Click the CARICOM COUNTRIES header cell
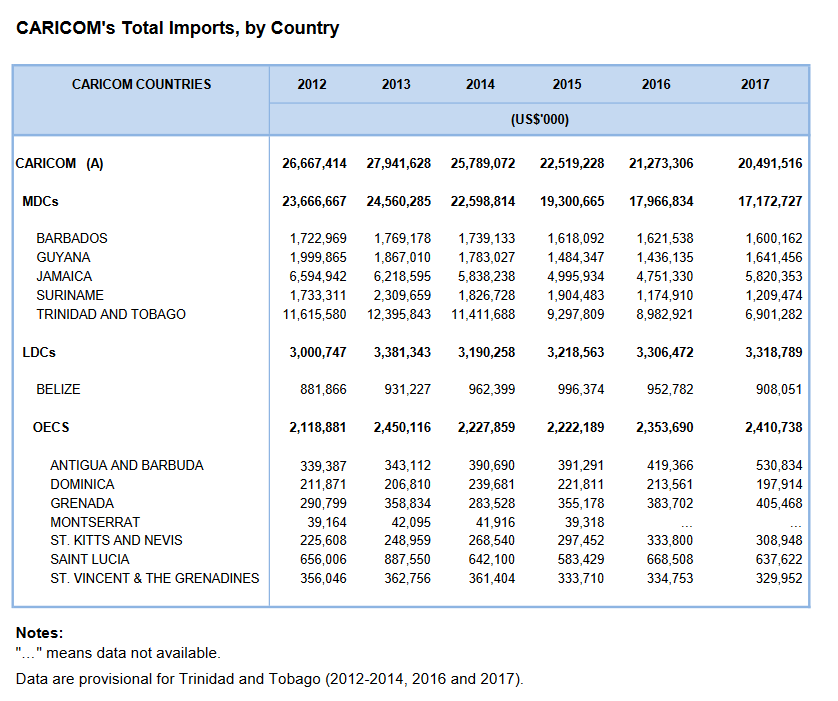This screenshot has width=838, height=701. pos(141,85)
